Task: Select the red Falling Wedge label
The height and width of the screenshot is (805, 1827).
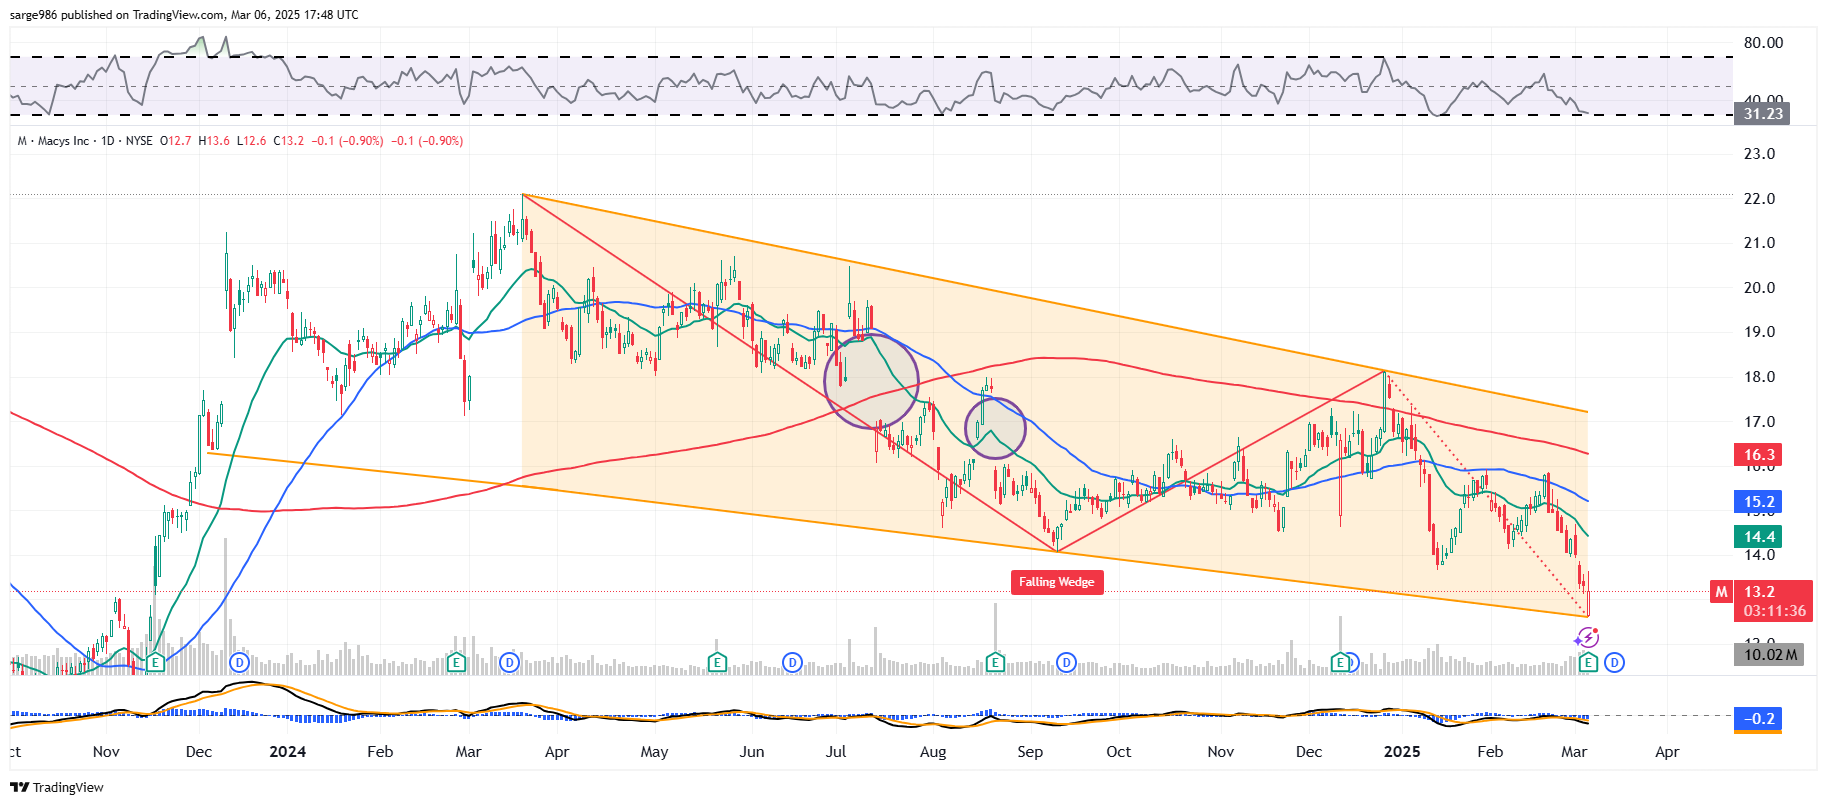Action: (1056, 582)
